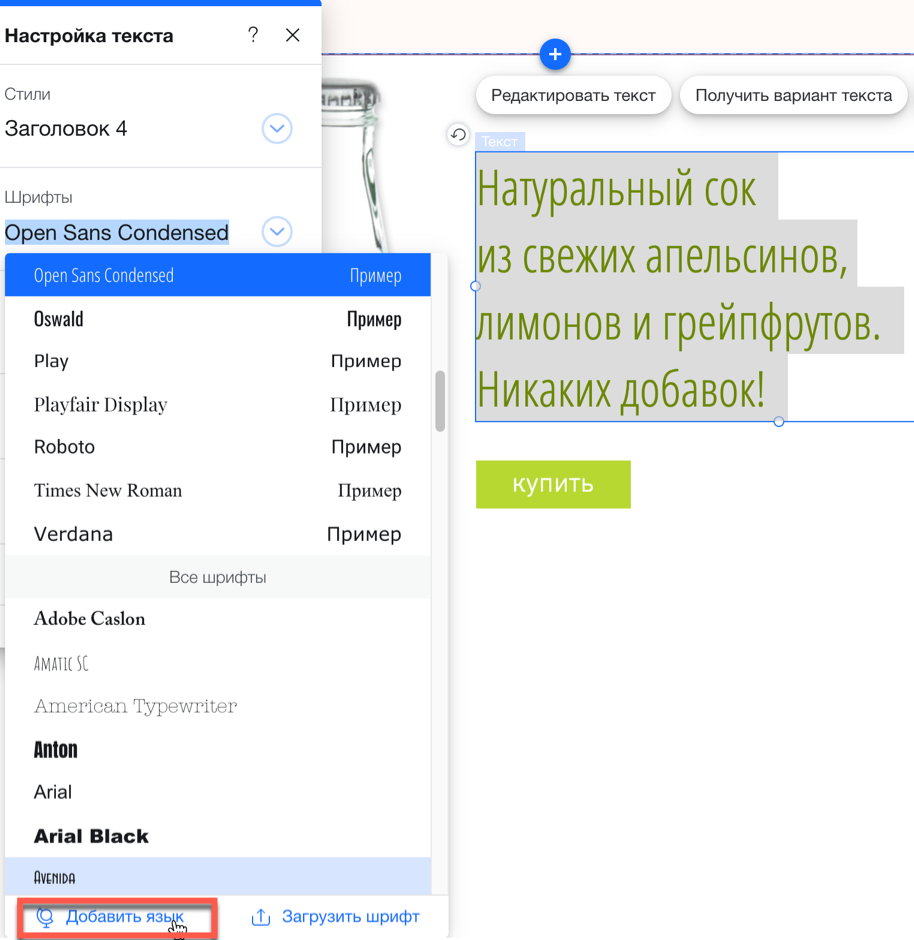Image resolution: width=914 pixels, height=940 pixels.
Task: Click the Редактировать текст button
Action: pos(573,95)
